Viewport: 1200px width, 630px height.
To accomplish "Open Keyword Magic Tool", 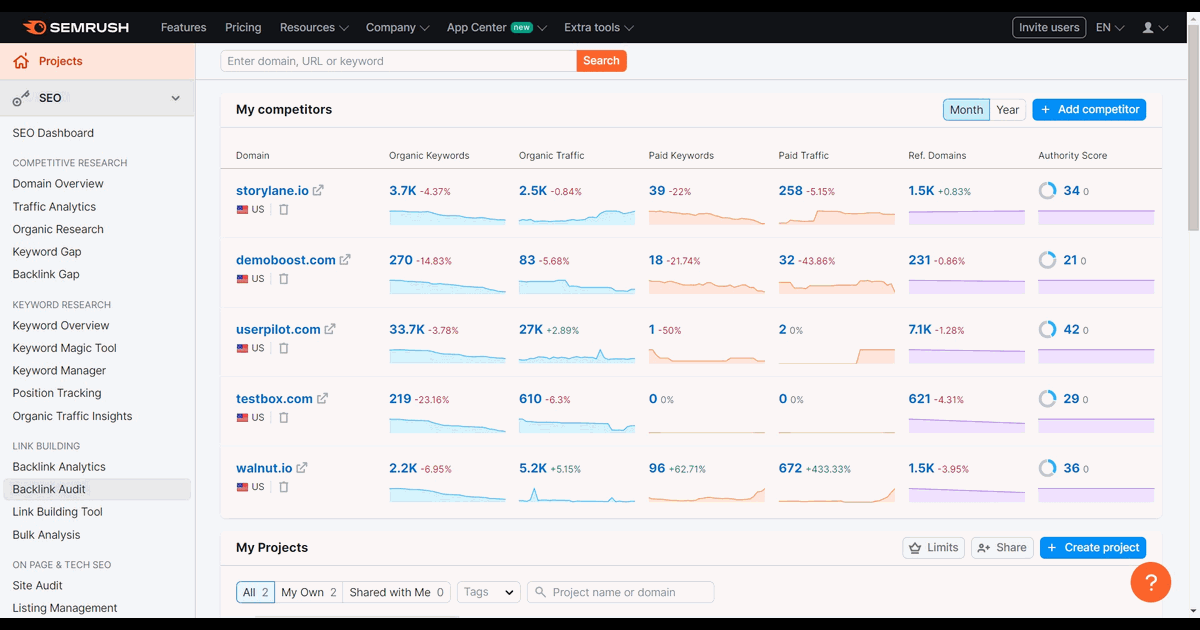I will [65, 348].
